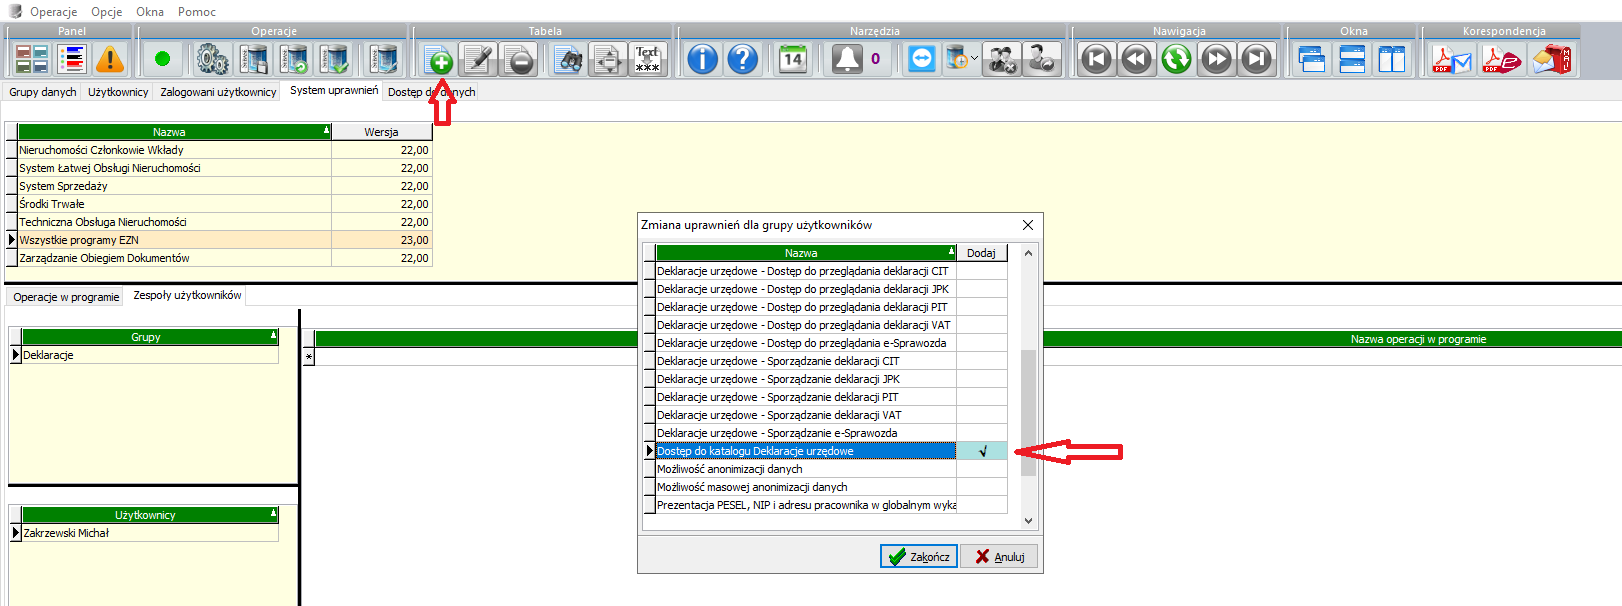The image size is (1622, 606).
Task: Expand the dropdown arrow beside database clock icon
Action: [x=975, y=59]
